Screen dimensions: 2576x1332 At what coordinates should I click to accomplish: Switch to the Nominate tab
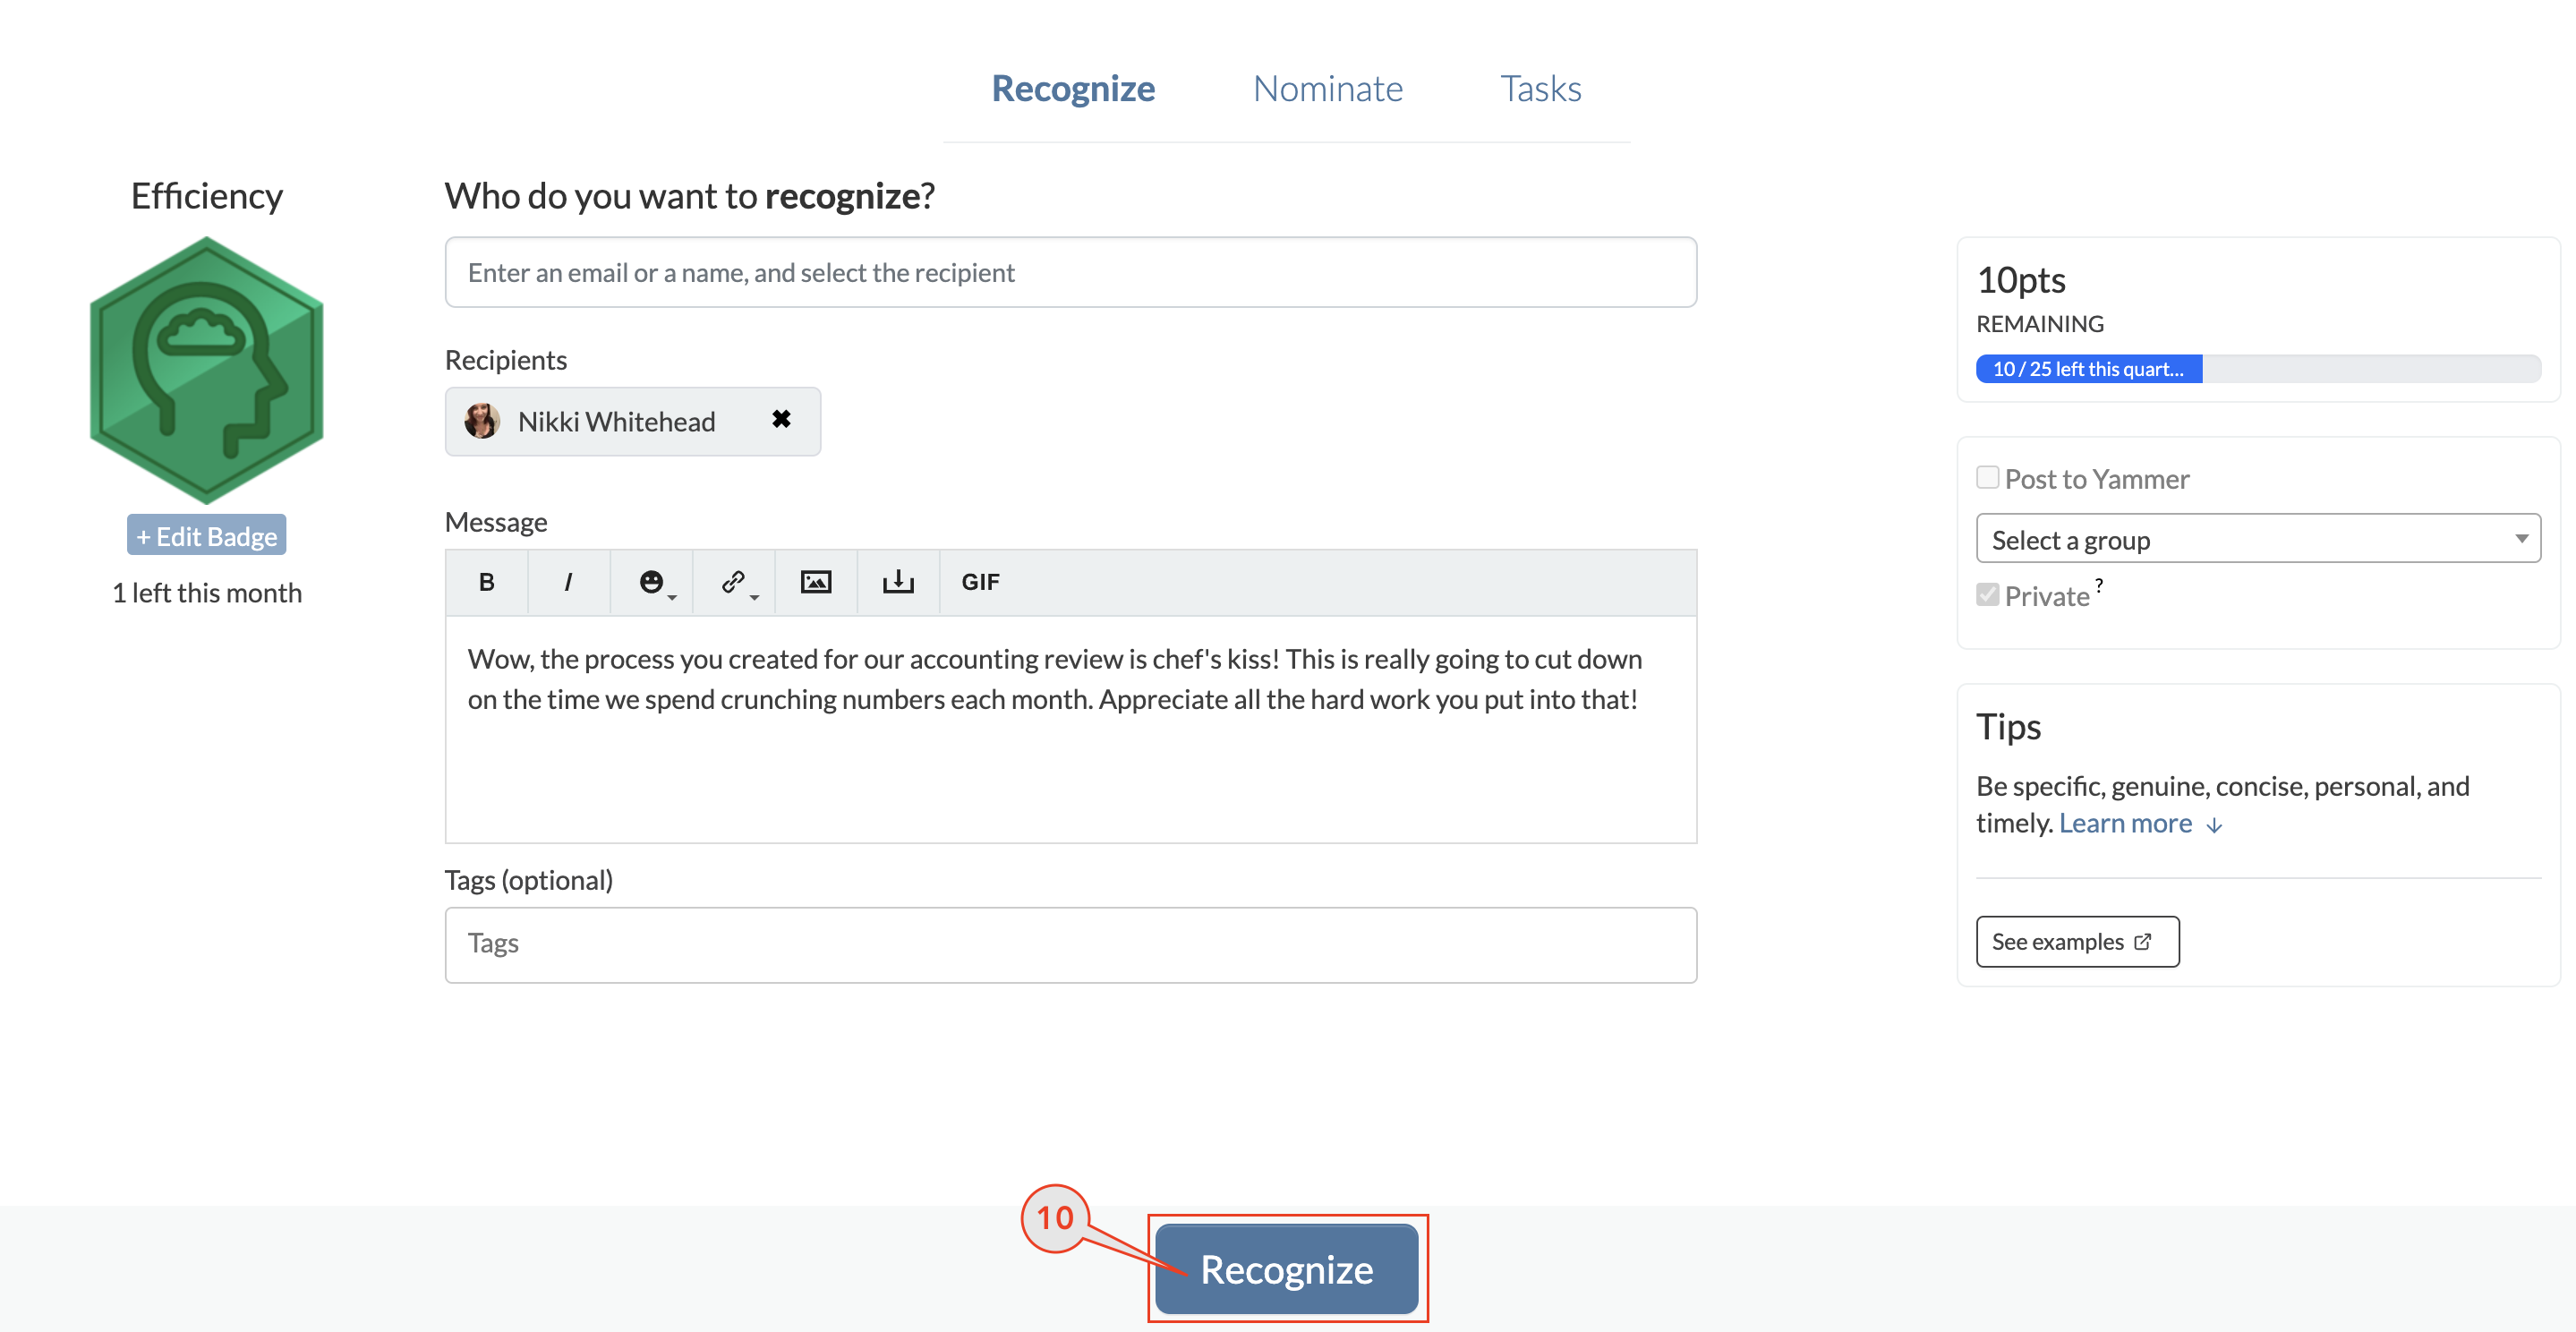pos(1327,88)
